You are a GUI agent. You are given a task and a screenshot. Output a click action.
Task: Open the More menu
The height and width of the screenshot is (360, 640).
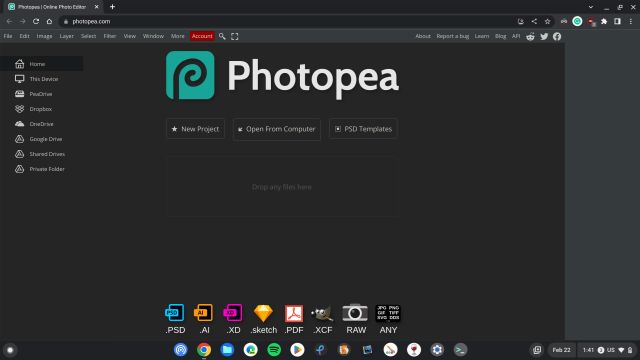coord(178,36)
